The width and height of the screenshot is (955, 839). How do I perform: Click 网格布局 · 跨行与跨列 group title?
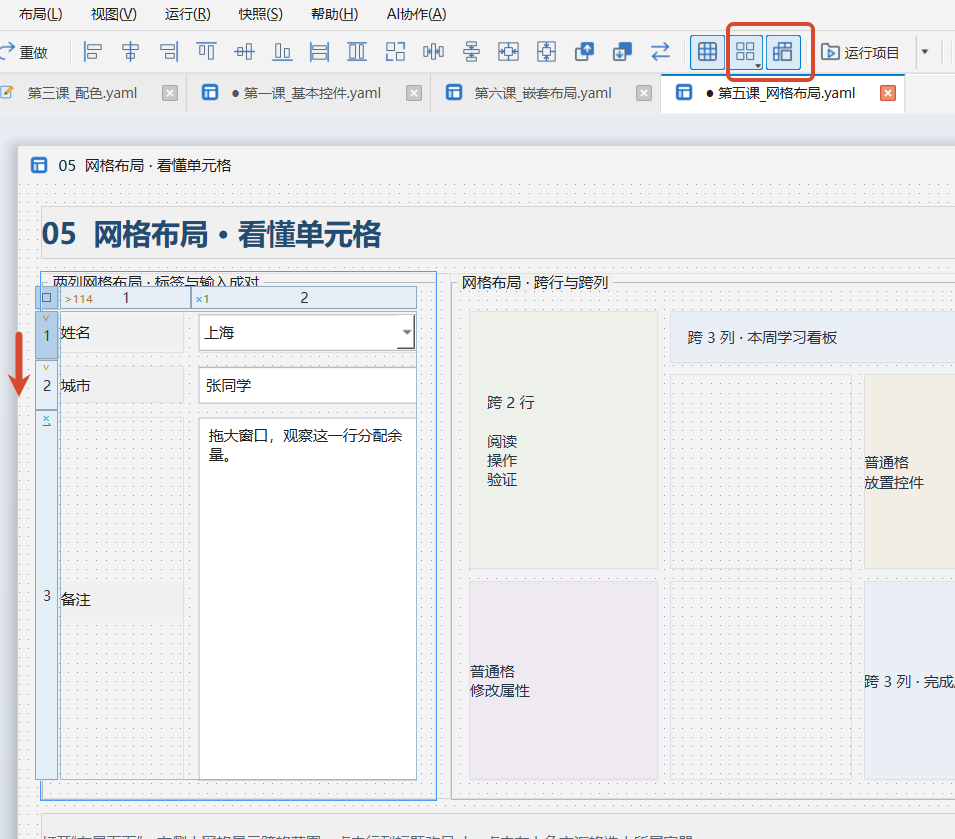pos(534,283)
